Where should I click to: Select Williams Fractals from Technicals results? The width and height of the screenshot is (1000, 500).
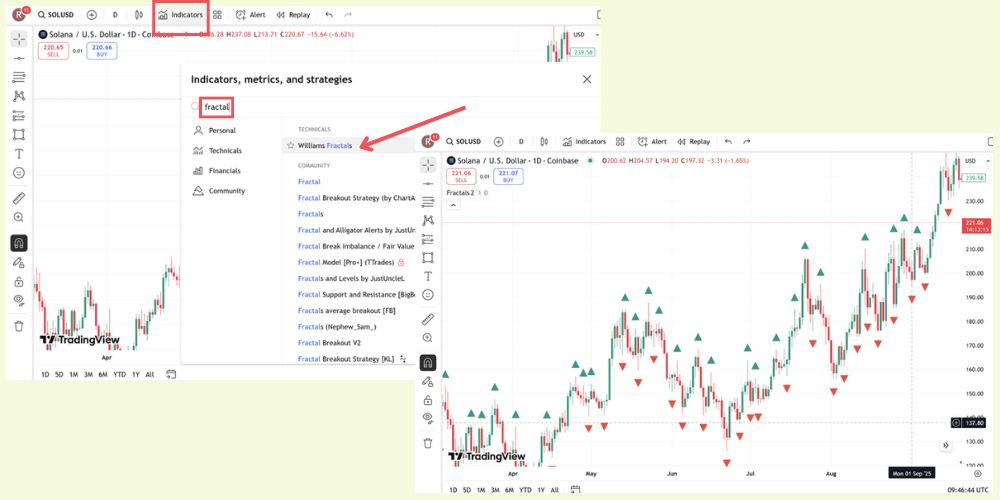pyautogui.click(x=325, y=145)
